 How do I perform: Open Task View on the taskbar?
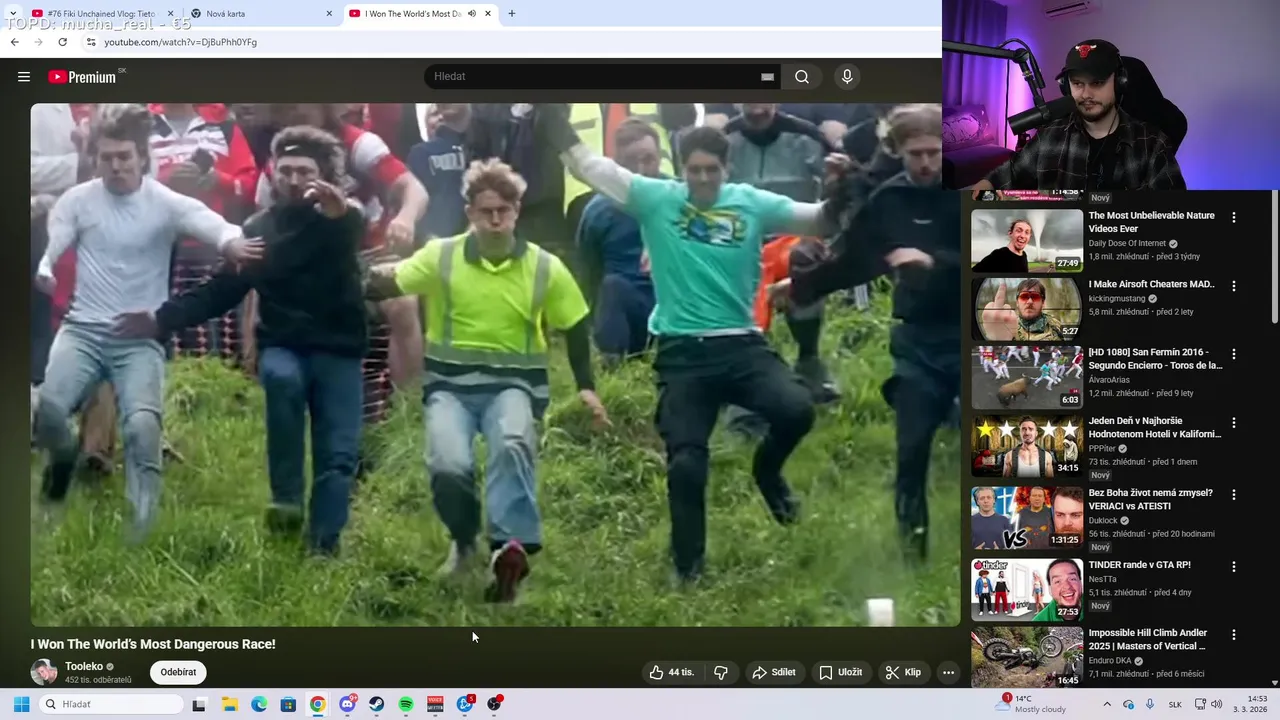click(x=199, y=704)
